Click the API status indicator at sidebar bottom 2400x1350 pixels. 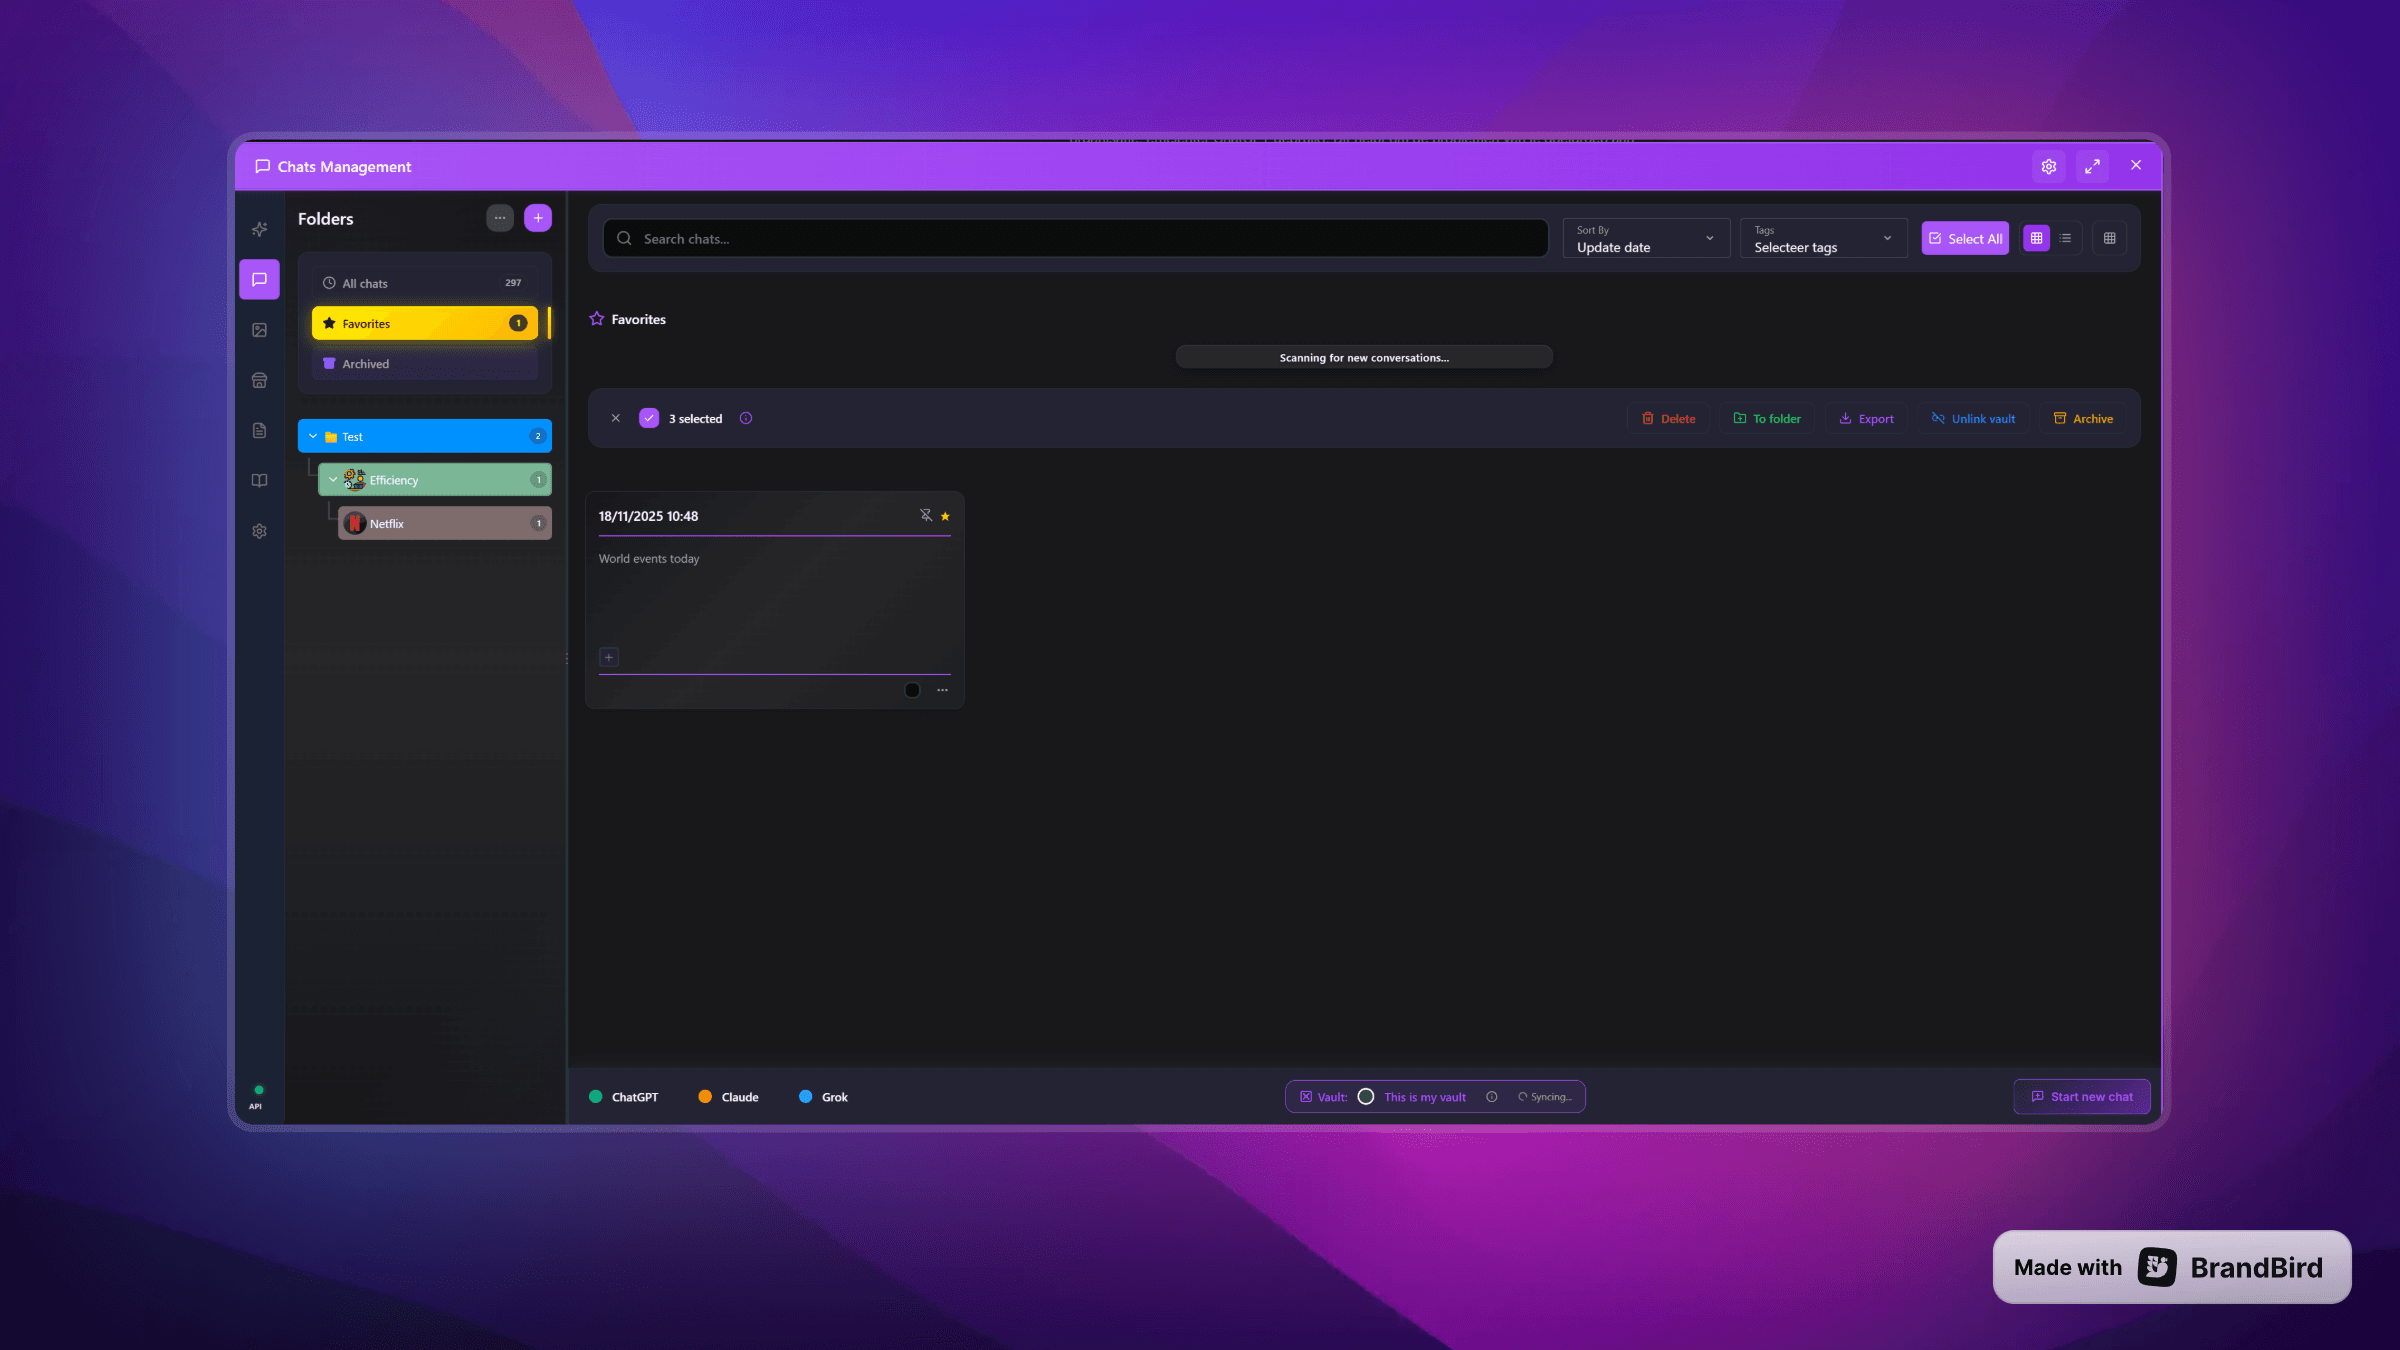pyautogui.click(x=258, y=1095)
